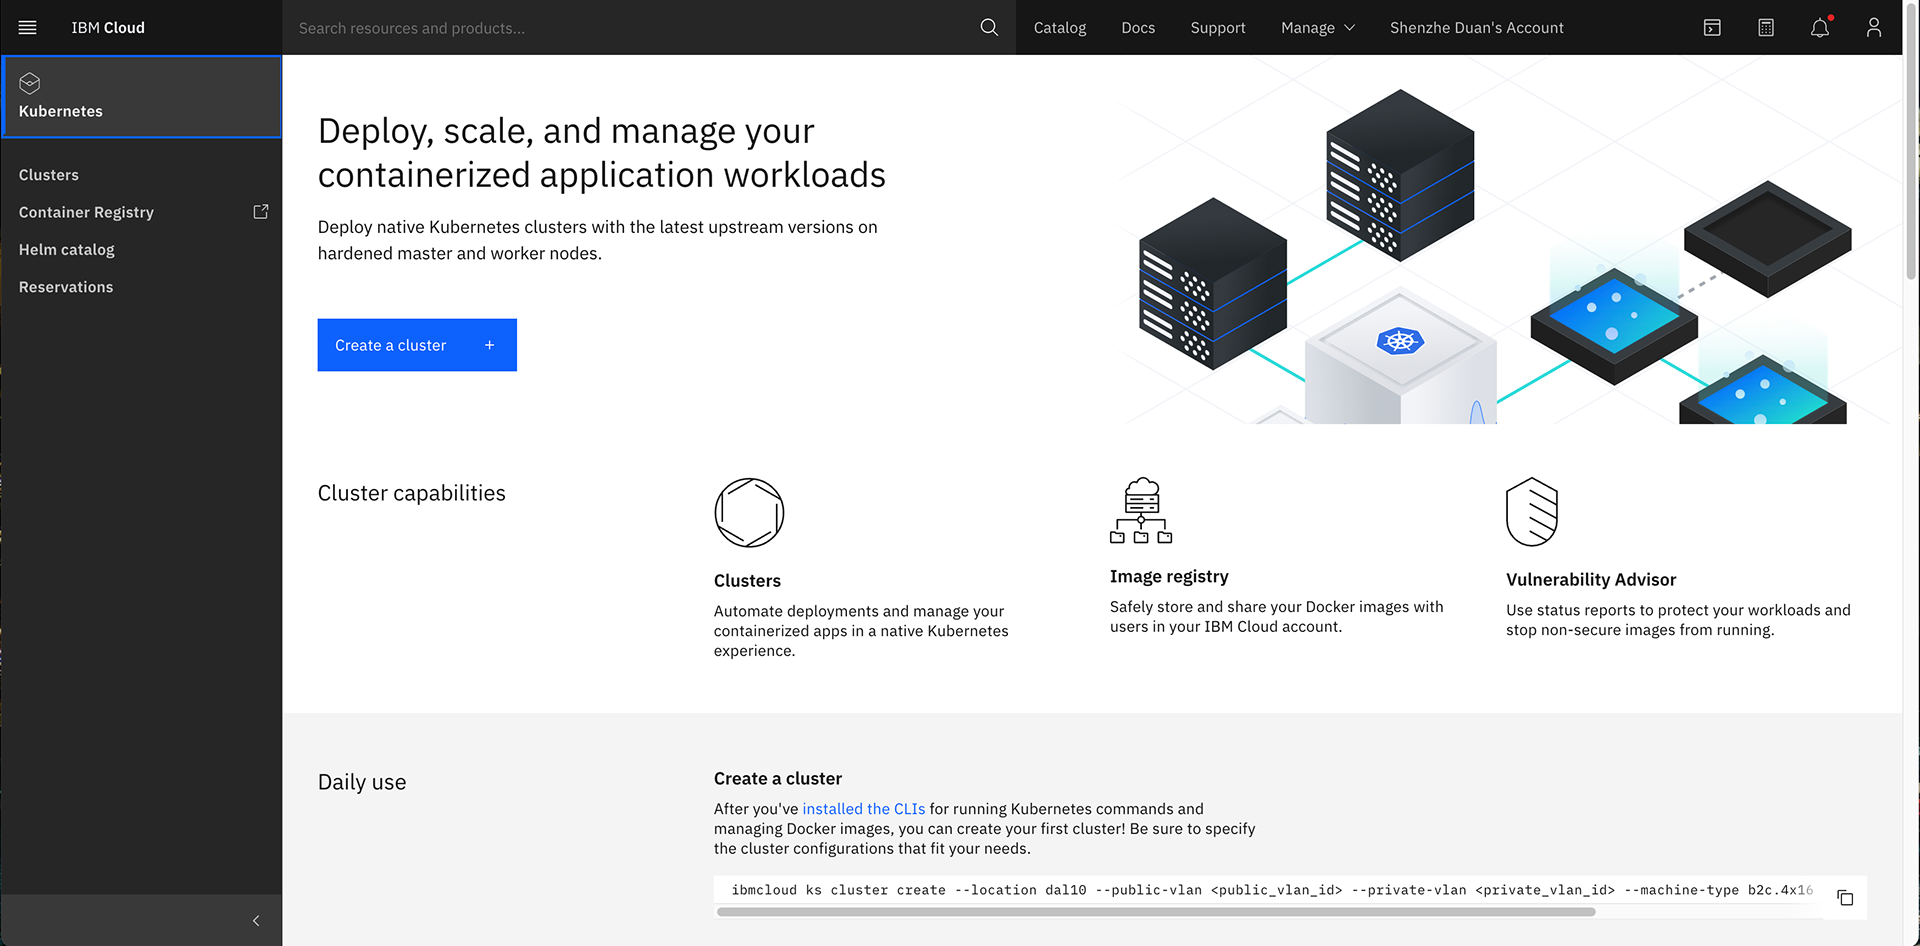Click the plus icon on Create a cluster
Viewport: 1920px width, 946px height.
click(x=490, y=345)
